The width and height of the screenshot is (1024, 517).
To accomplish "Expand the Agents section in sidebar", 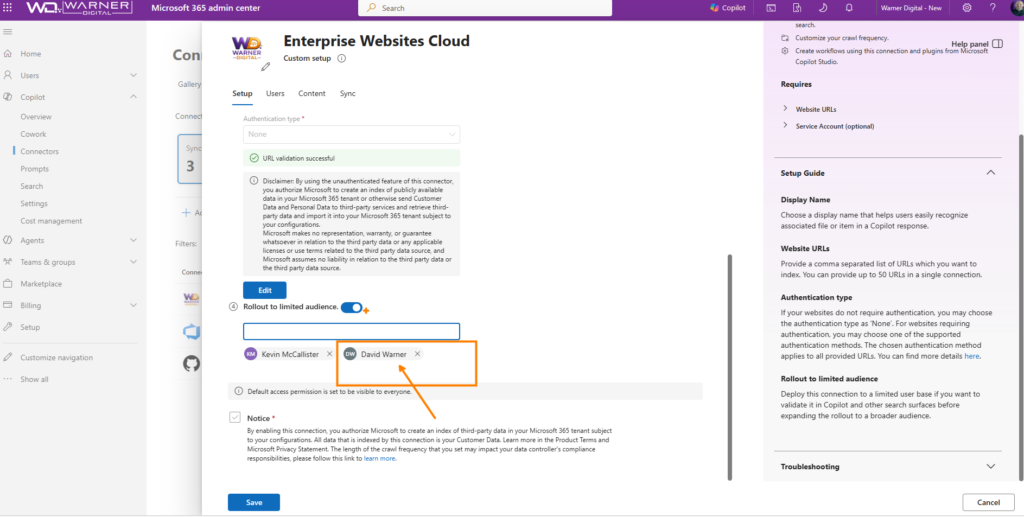I will point(133,240).
